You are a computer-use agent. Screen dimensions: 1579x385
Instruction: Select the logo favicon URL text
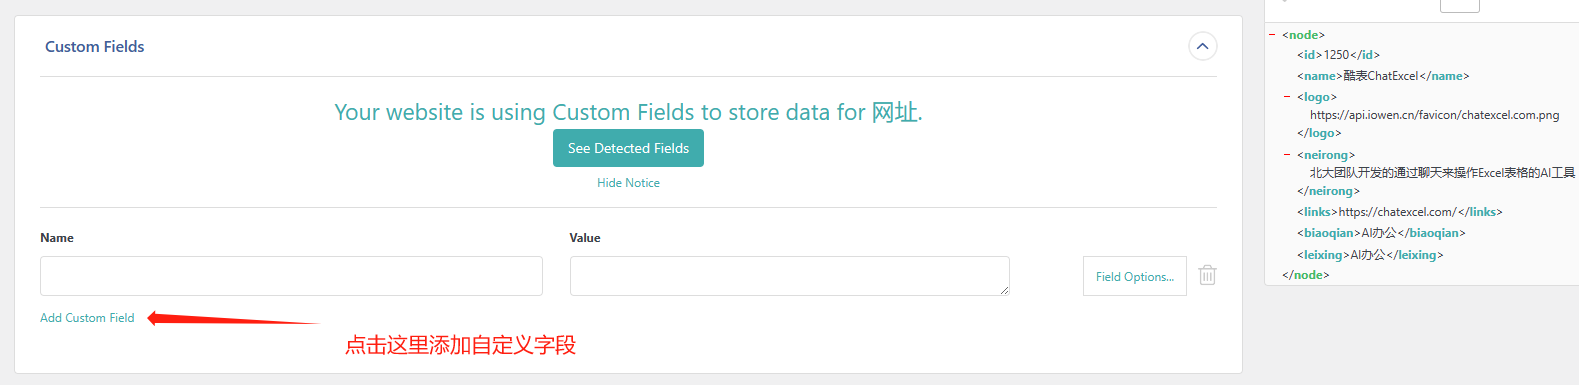click(x=1434, y=115)
